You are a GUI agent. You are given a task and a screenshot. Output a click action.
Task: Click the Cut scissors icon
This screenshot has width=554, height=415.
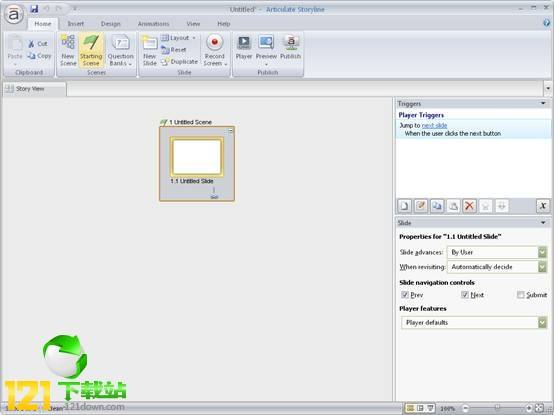(31, 44)
